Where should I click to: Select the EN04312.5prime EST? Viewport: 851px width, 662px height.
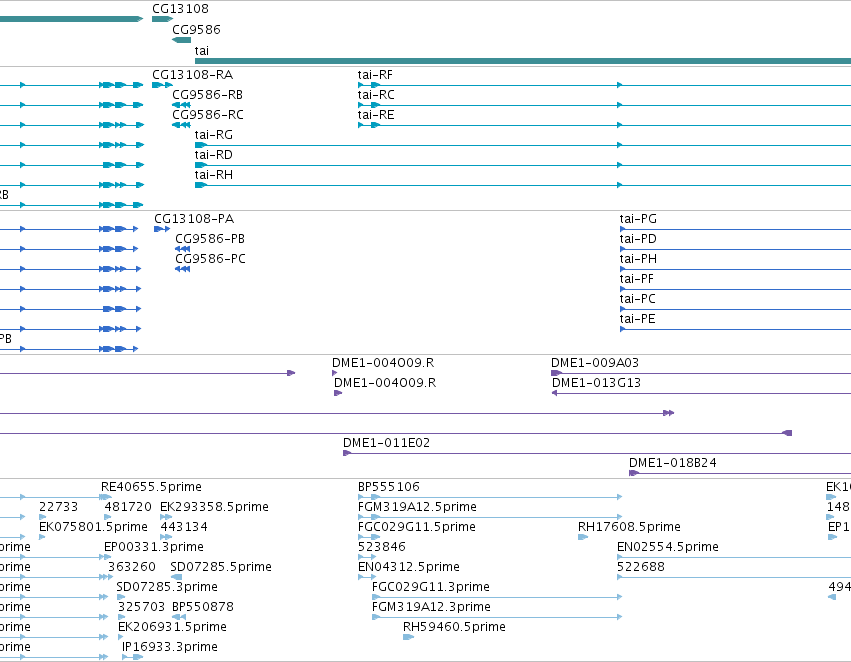click(409, 567)
